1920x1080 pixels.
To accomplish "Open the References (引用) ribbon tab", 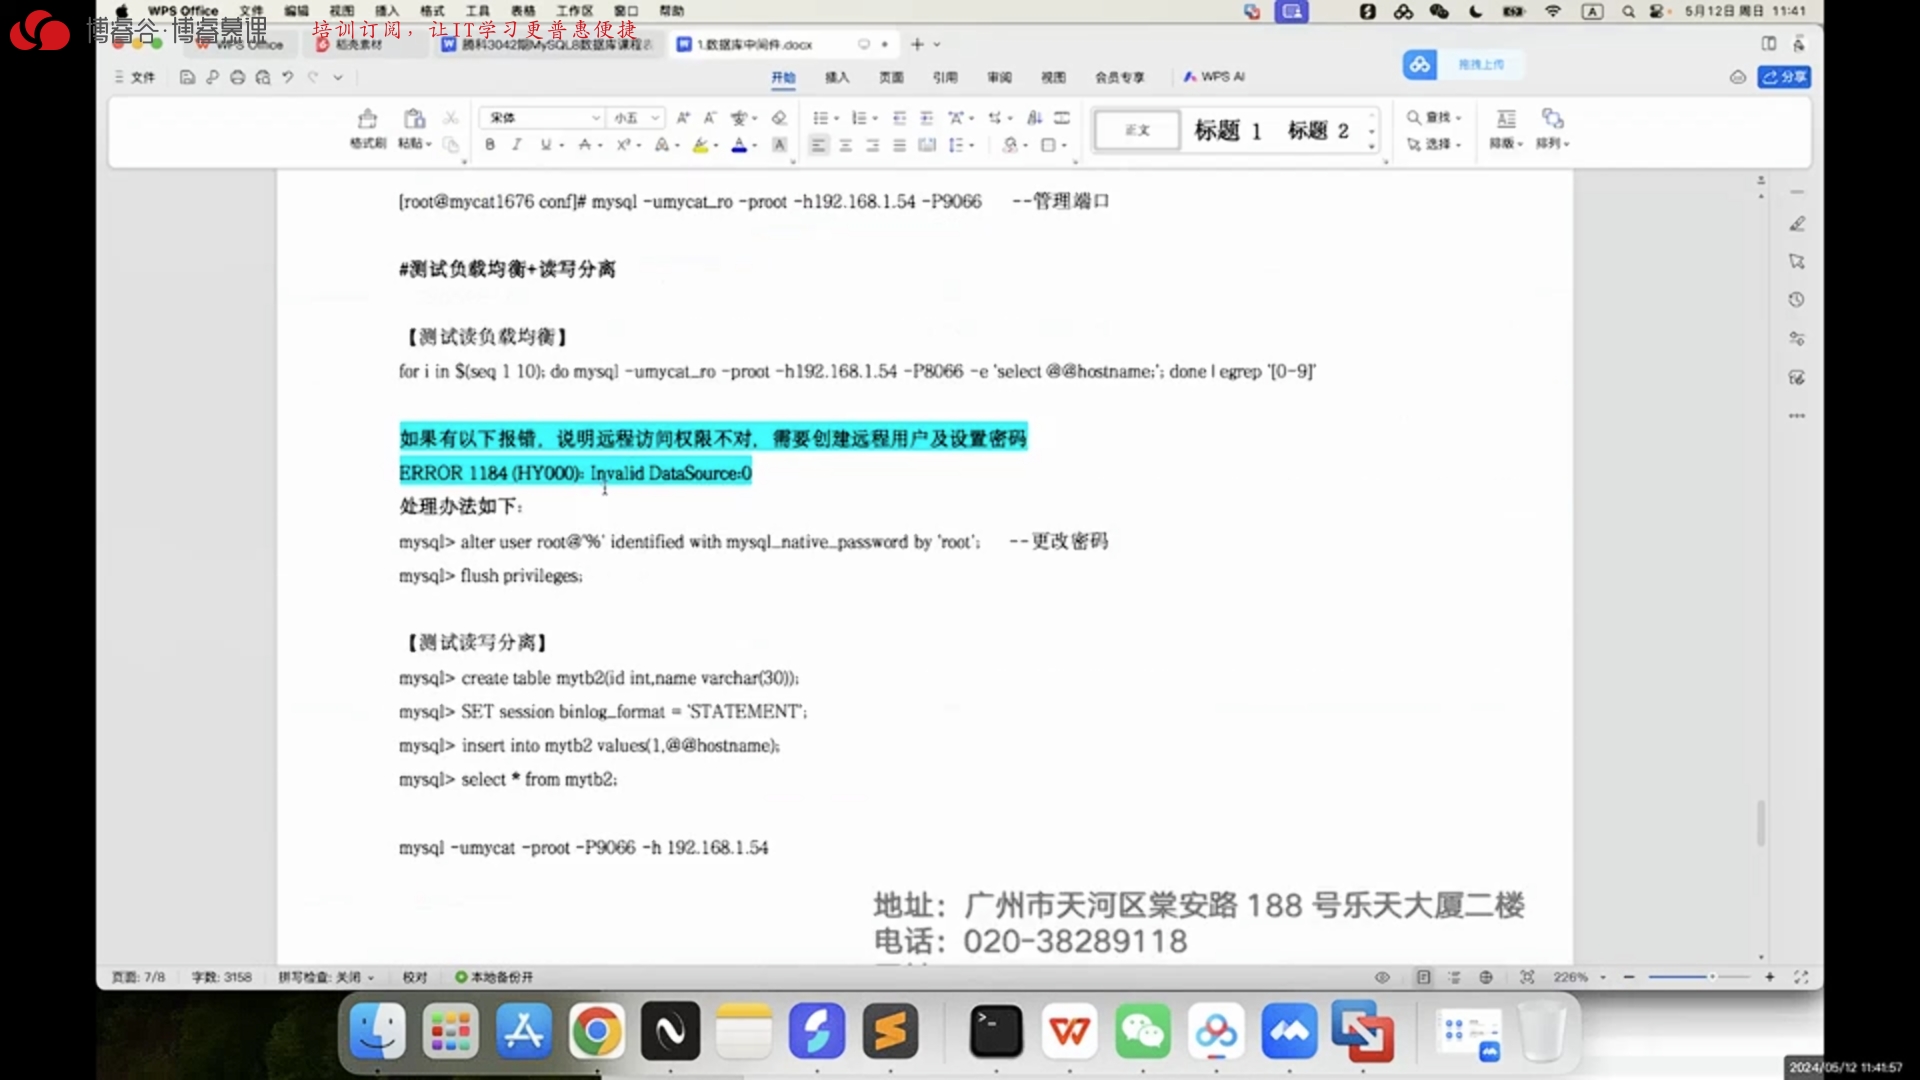I will click(x=945, y=77).
